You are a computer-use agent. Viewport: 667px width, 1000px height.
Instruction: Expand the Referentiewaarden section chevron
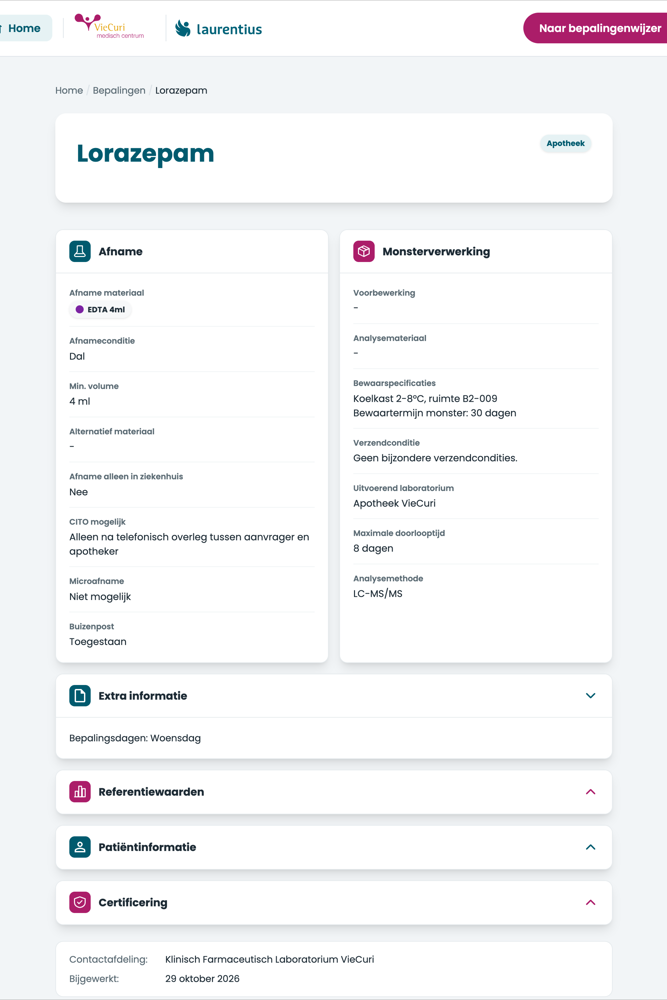pos(590,791)
